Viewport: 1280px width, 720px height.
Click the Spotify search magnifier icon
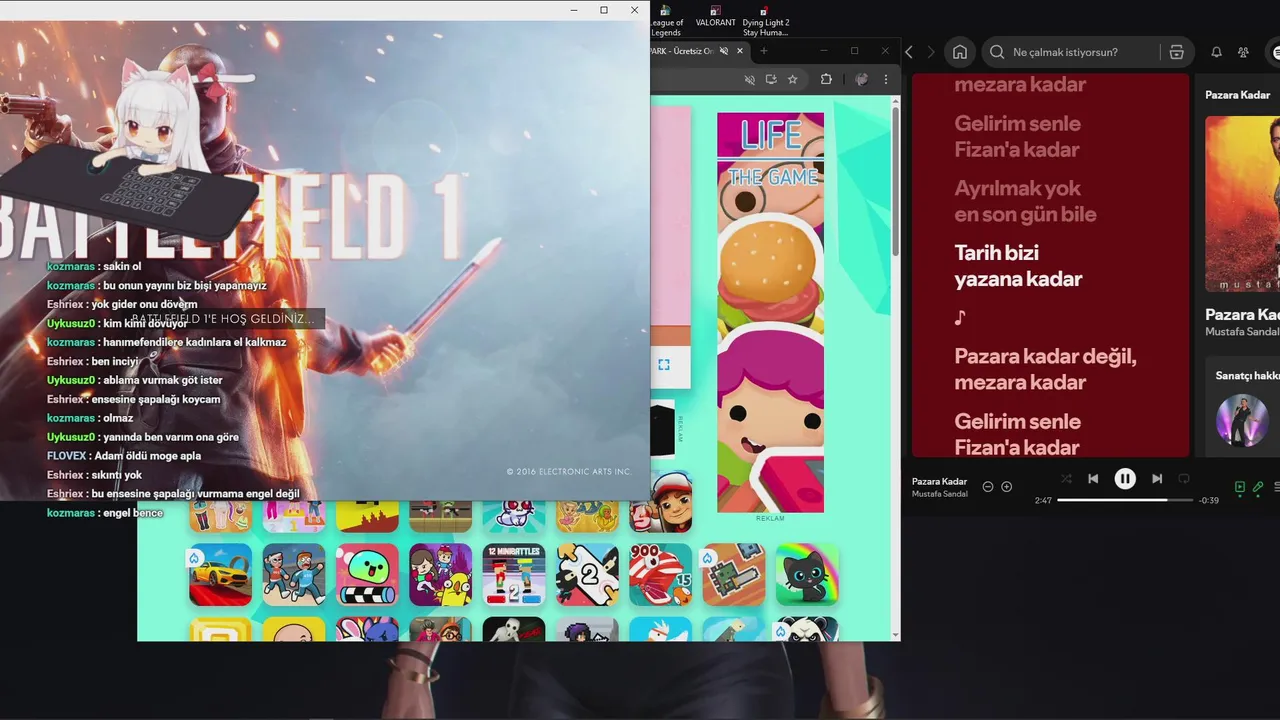click(997, 52)
